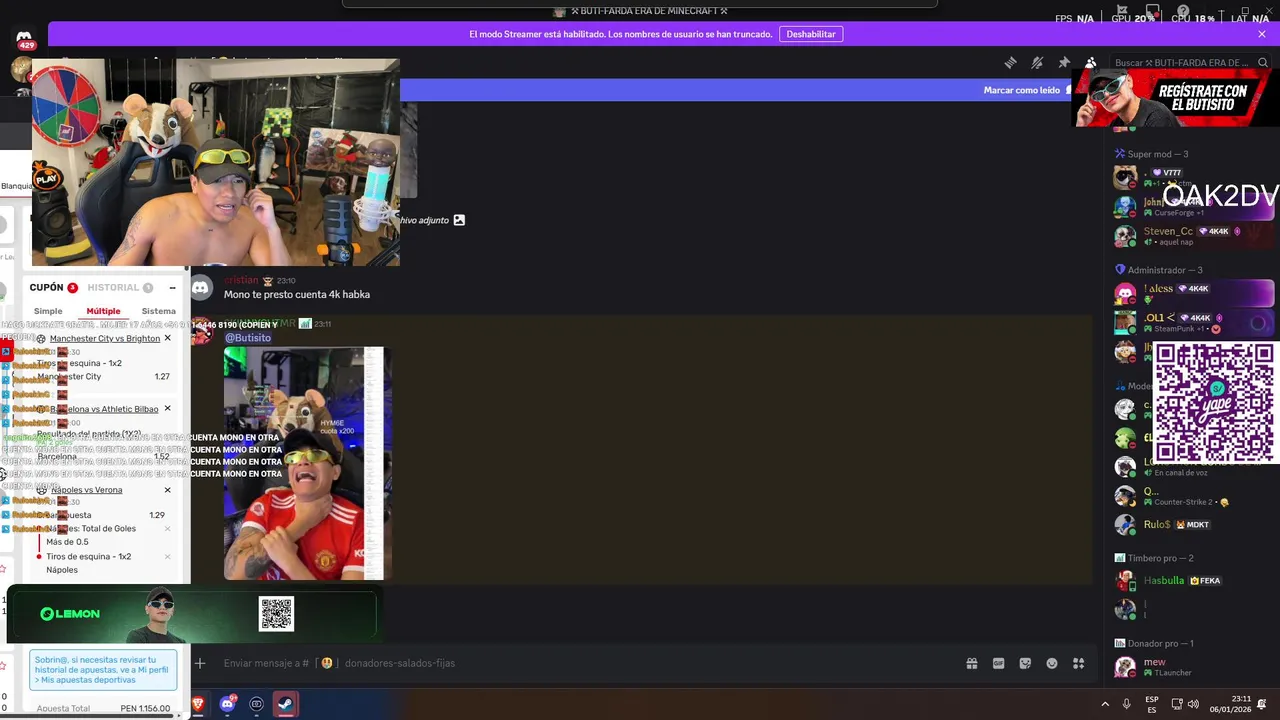1280x720 pixels.
Task: Click username cristian above the message
Action: click(241, 281)
